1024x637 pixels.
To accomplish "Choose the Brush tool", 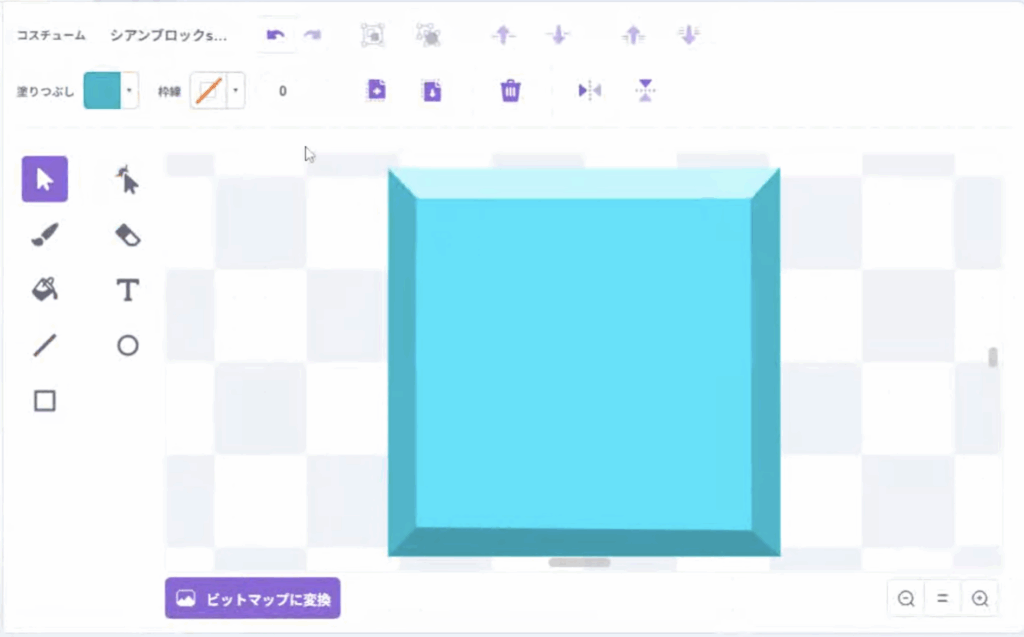I will [x=45, y=235].
